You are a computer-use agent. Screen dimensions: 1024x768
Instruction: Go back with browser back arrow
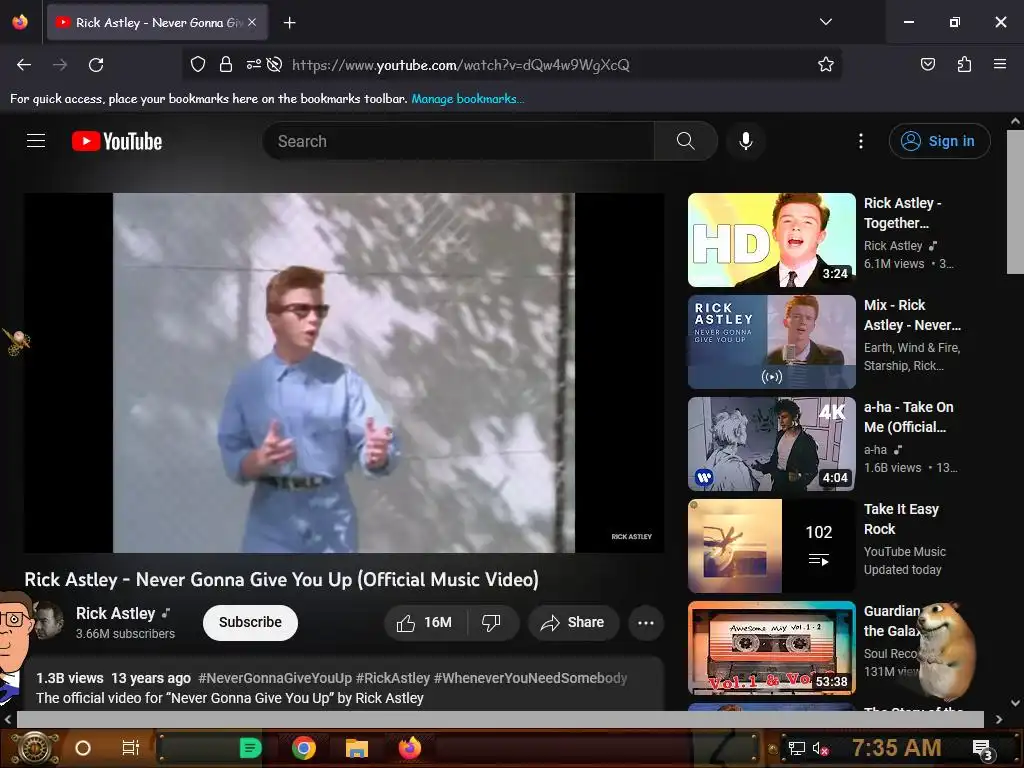point(24,65)
